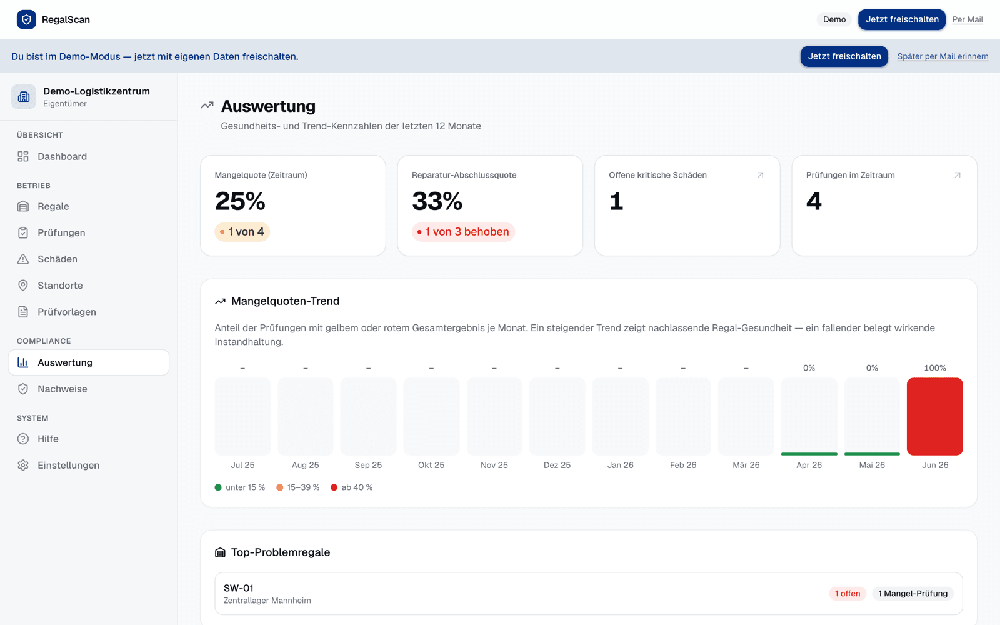Click the trend icon beside Mangelquoten-Trend
1000x625 pixels.
[x=221, y=301]
